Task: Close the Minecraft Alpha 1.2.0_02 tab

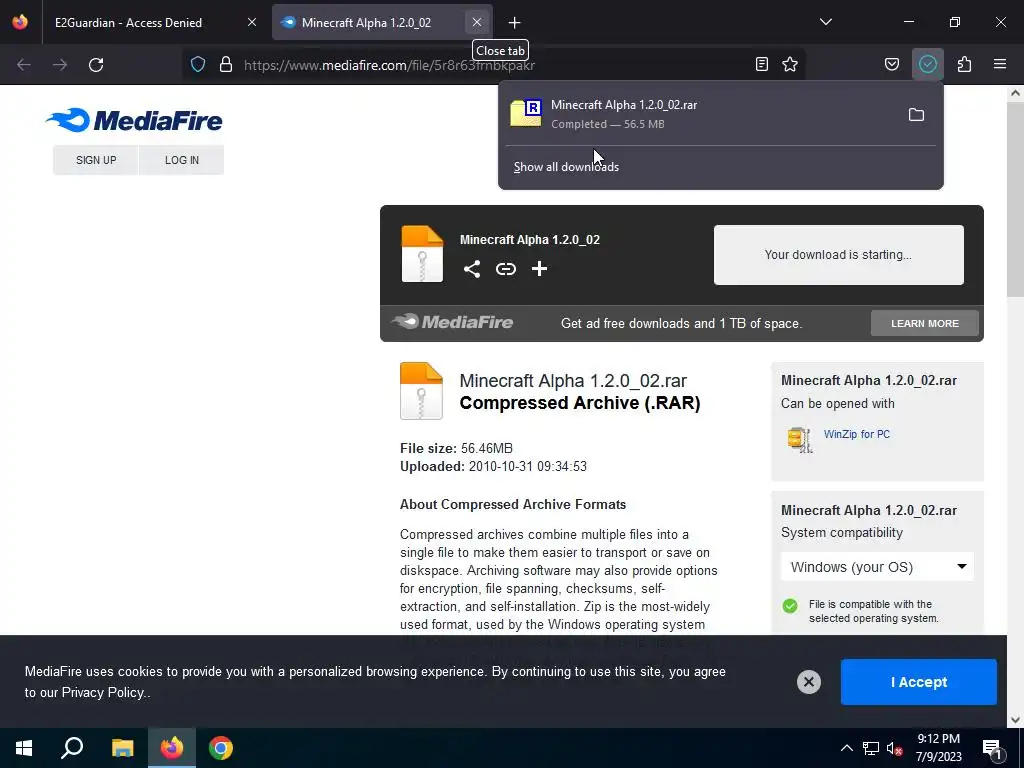Action: (x=477, y=22)
